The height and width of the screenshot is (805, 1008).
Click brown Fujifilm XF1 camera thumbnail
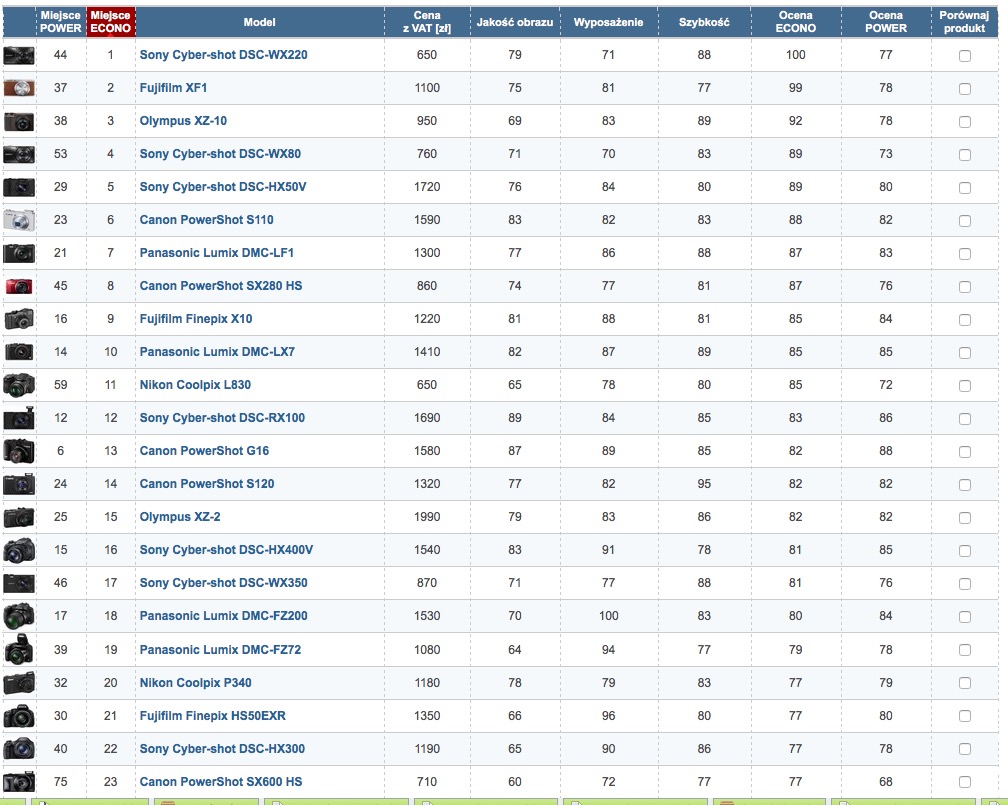coord(19,88)
